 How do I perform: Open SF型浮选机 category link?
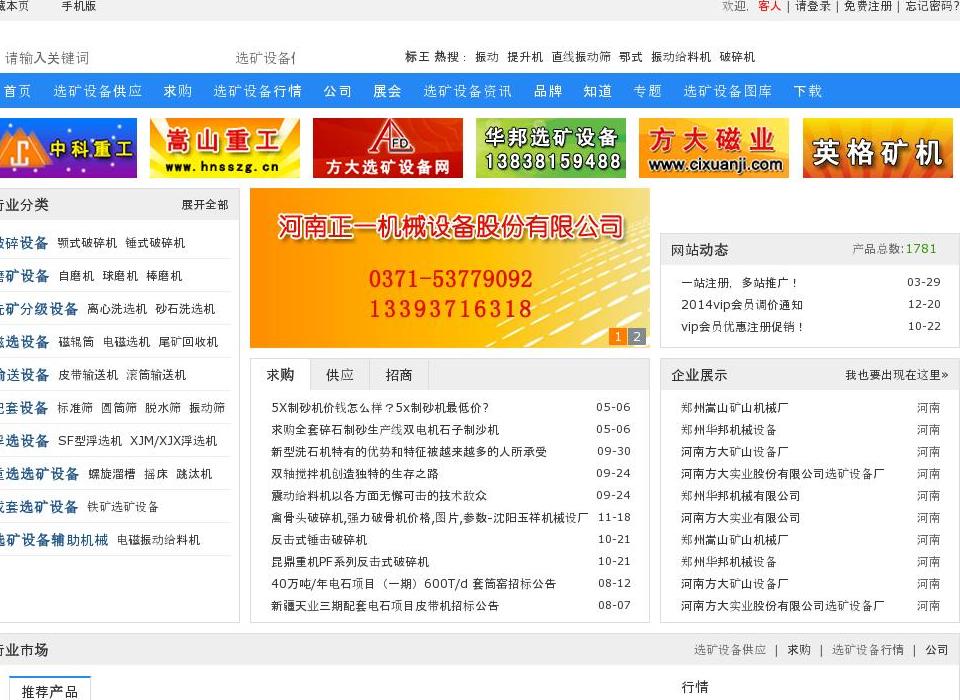pos(90,441)
